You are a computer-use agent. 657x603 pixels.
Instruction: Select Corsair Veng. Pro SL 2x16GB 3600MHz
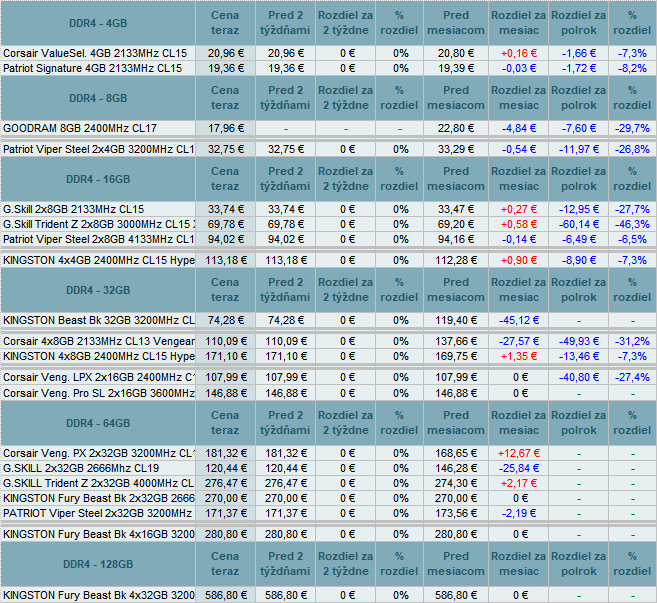click(98, 393)
